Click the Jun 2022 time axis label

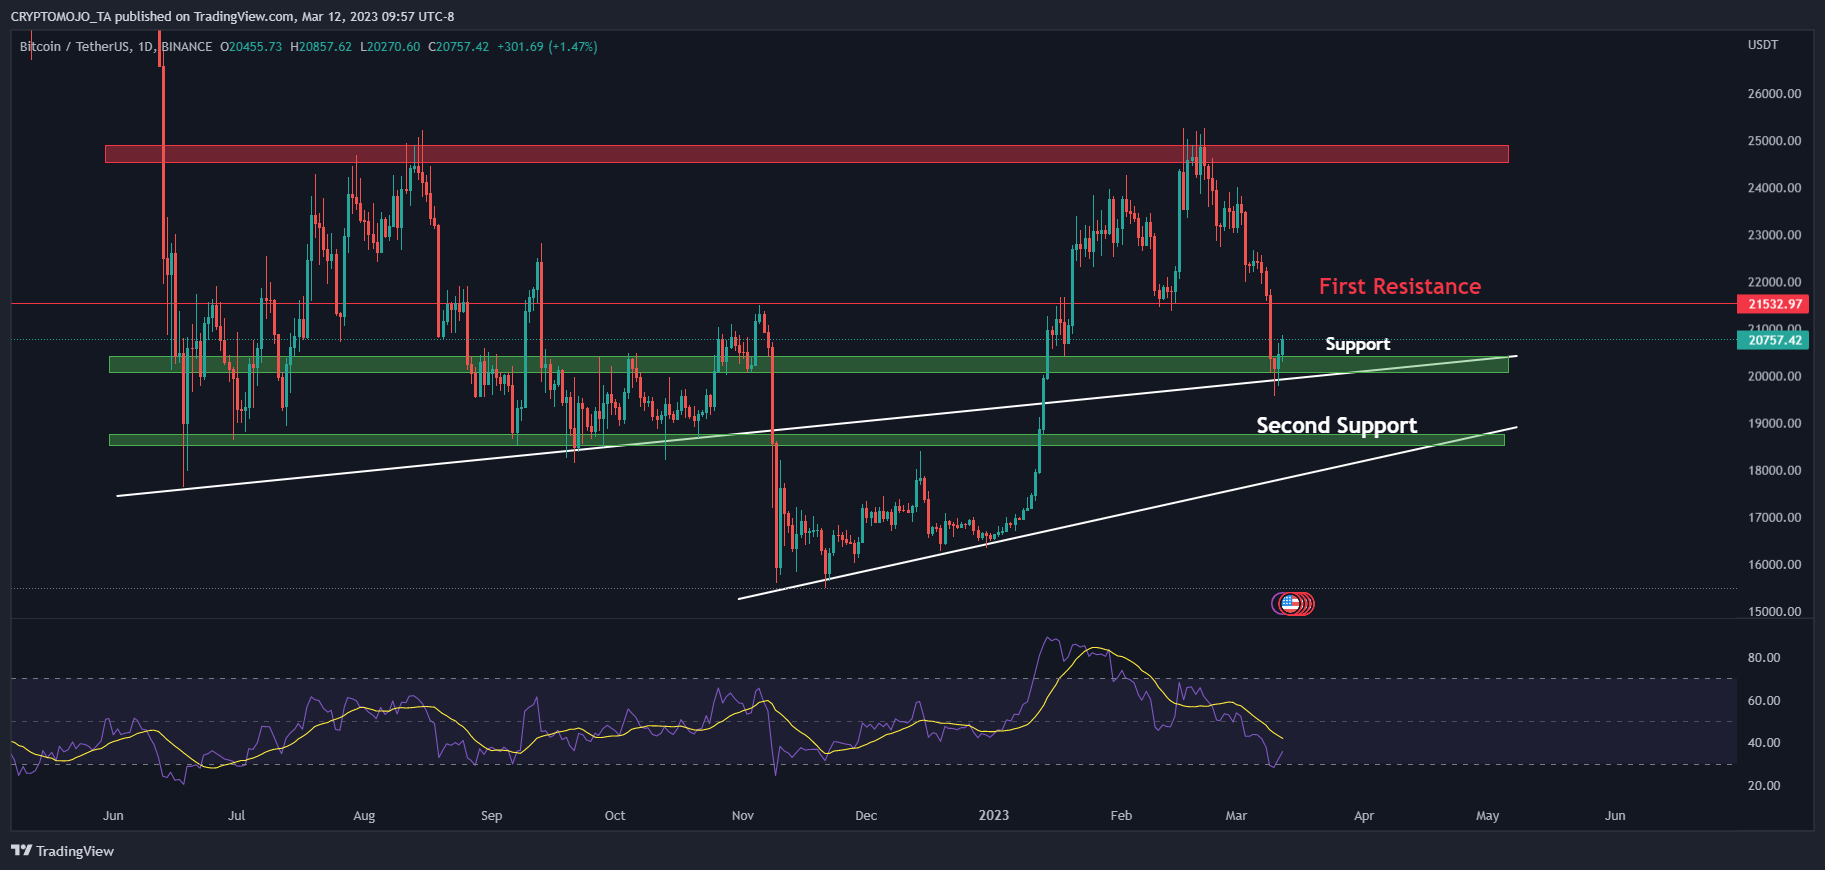pos(113,816)
